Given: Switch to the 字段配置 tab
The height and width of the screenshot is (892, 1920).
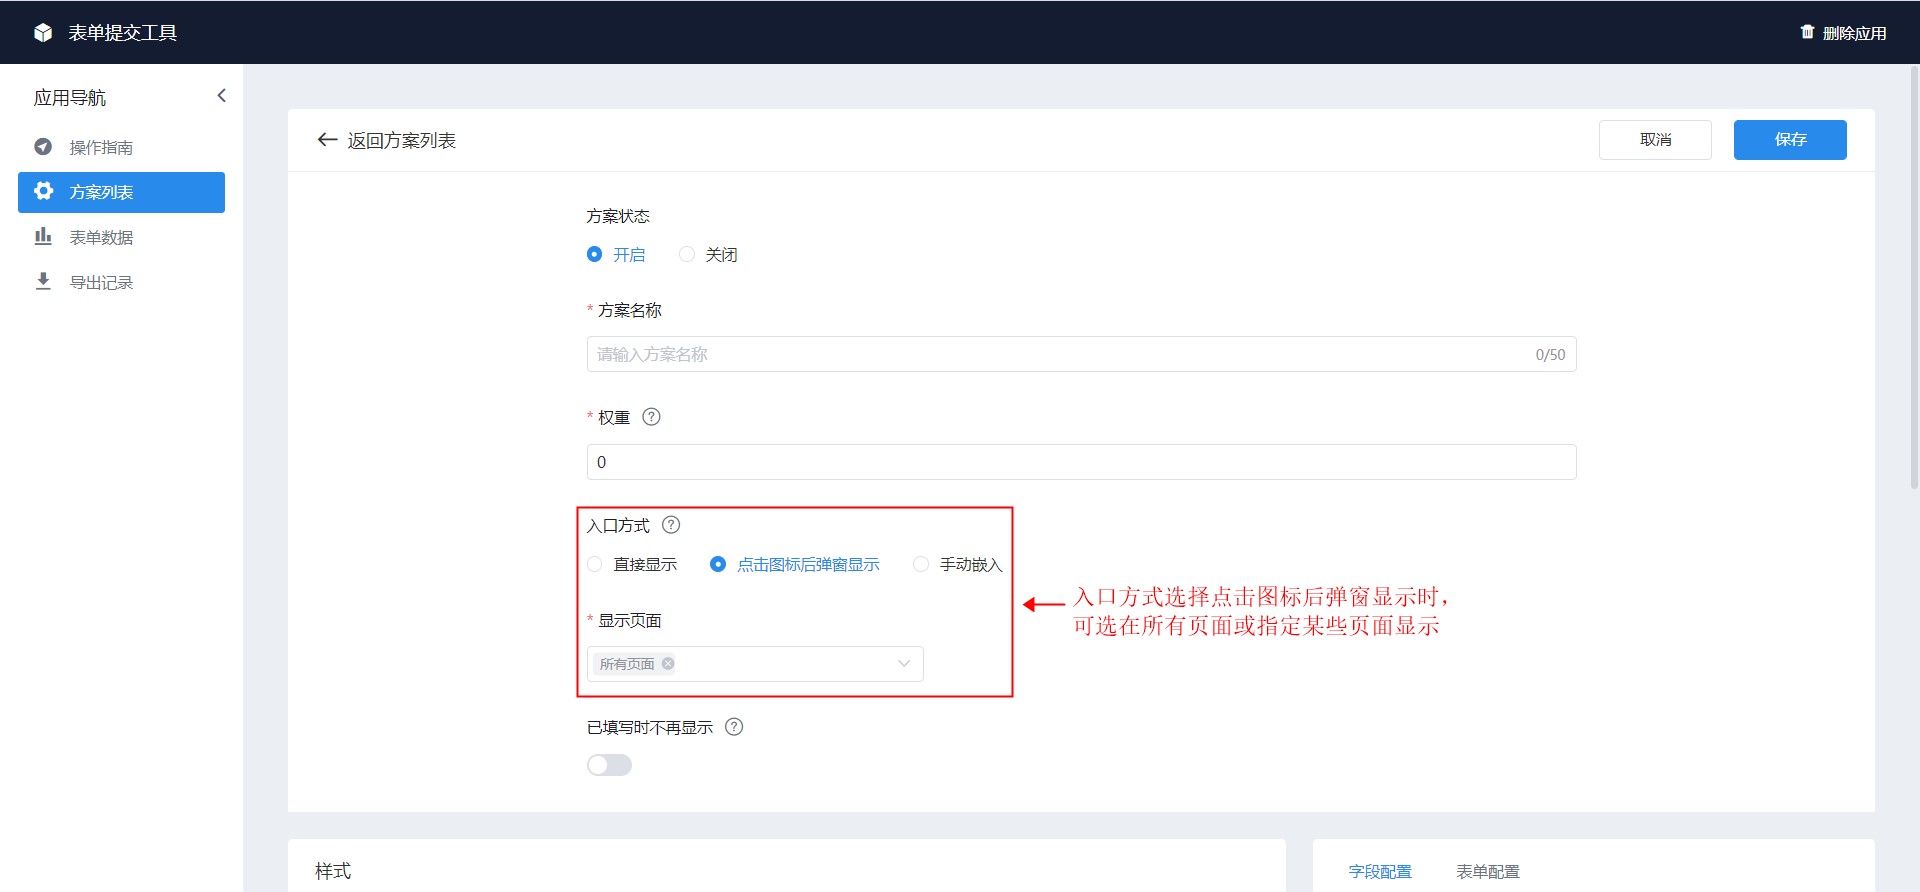Looking at the screenshot, I should click(1380, 871).
